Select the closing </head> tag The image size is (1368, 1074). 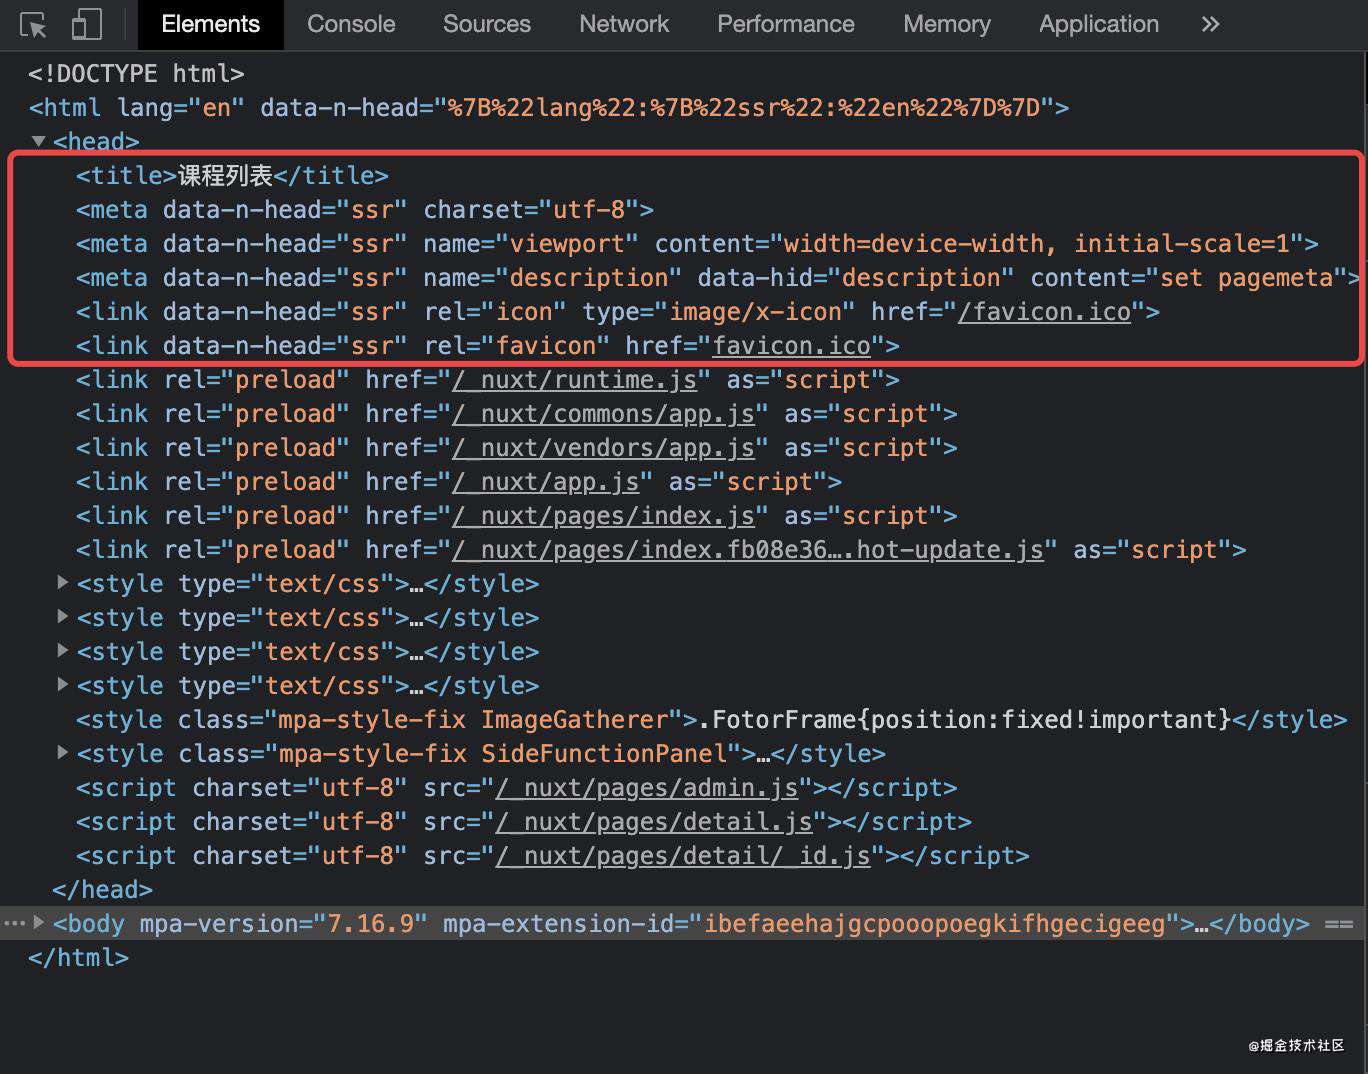pos(102,890)
